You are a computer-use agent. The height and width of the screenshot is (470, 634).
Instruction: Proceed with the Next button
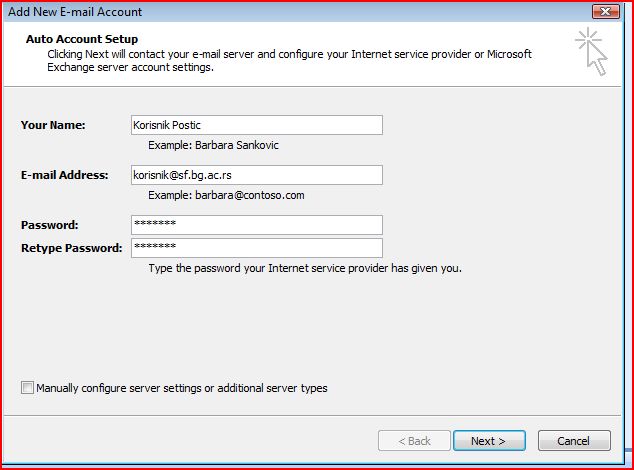click(x=489, y=440)
